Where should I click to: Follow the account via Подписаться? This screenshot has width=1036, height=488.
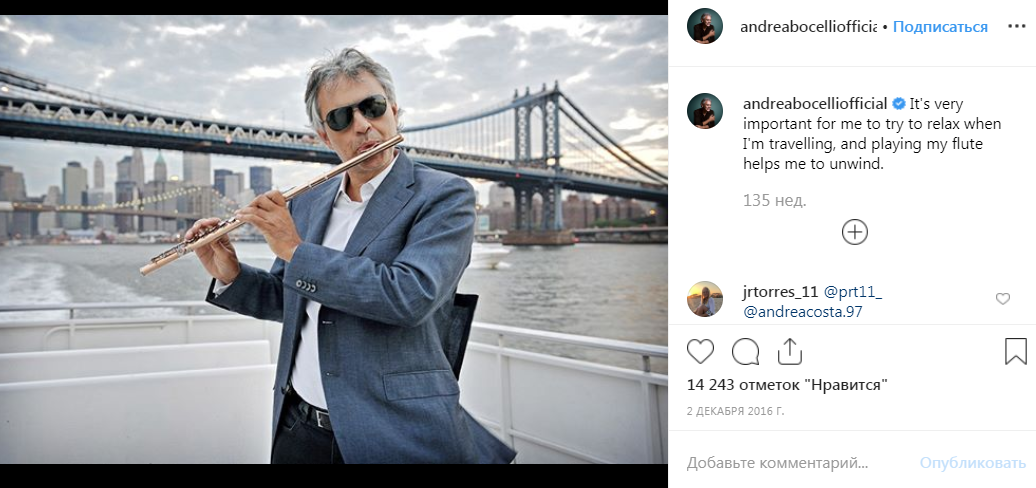pyautogui.click(x=940, y=27)
